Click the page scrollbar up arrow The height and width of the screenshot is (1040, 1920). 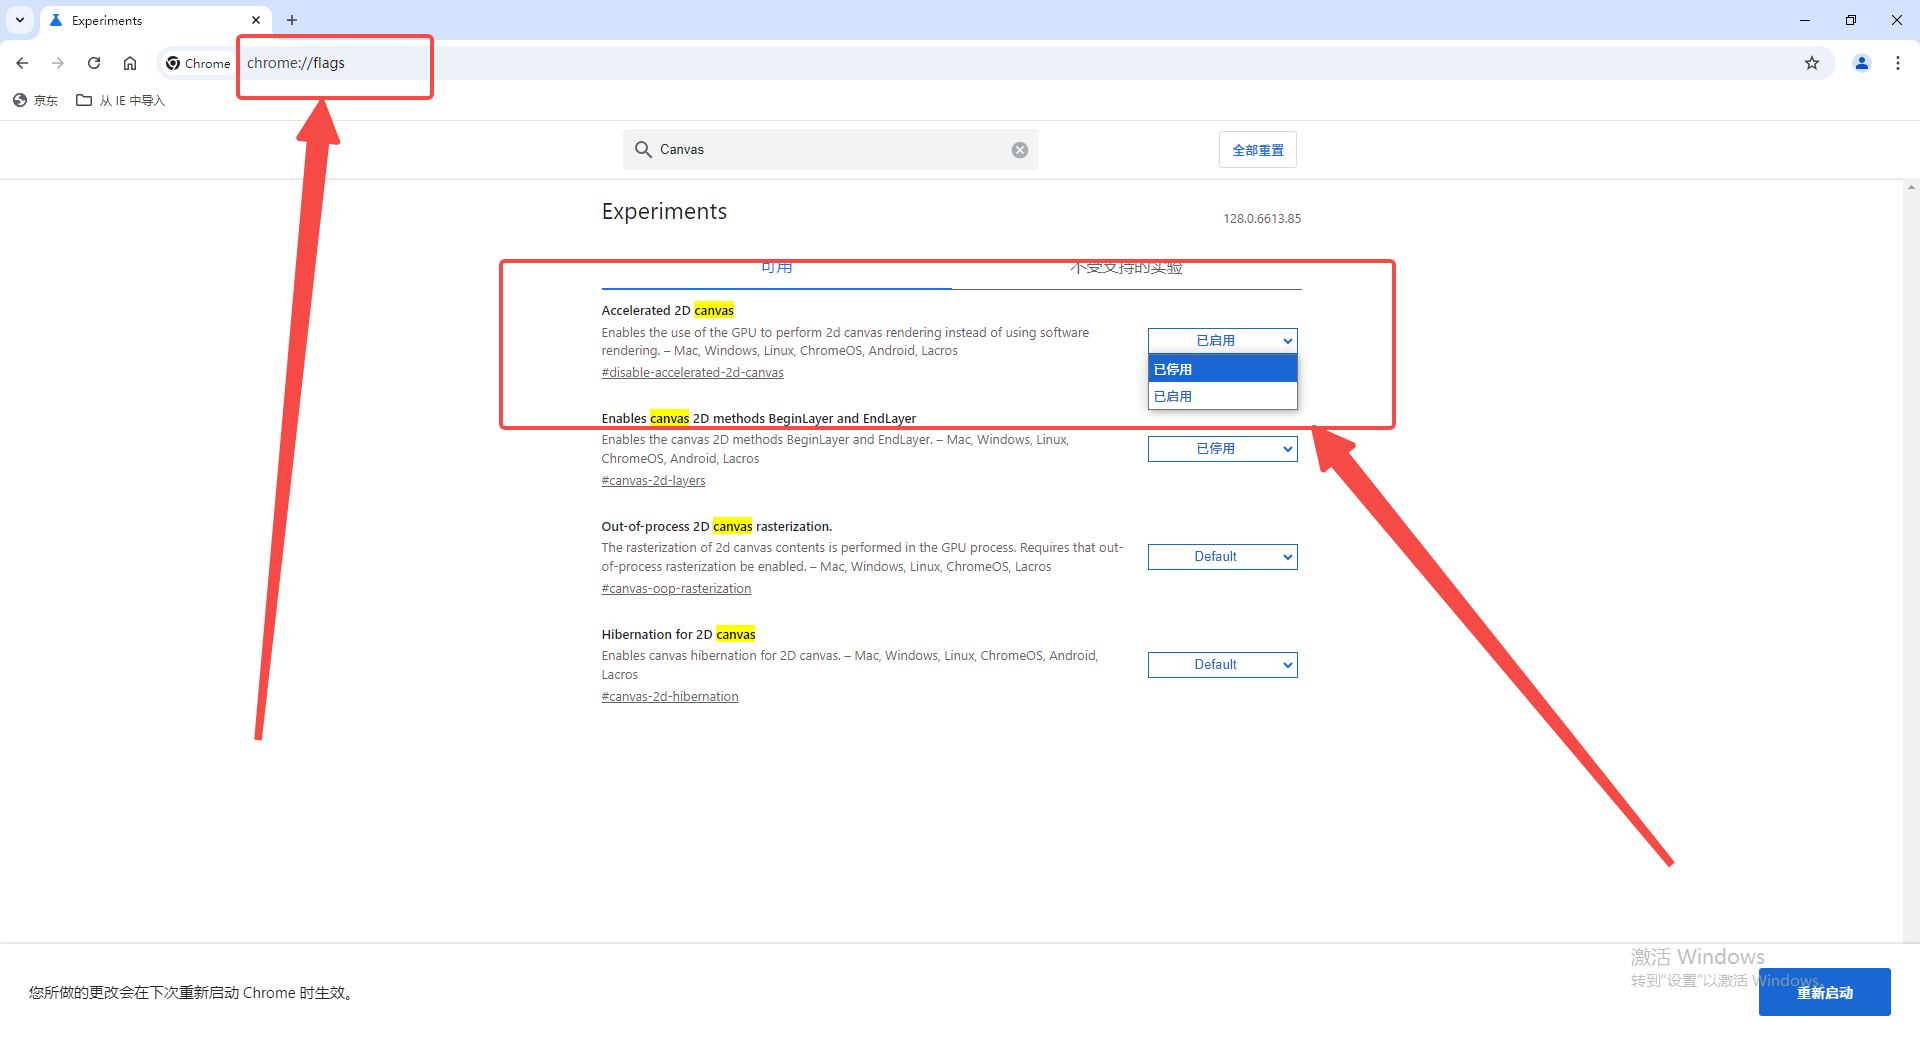1911,187
